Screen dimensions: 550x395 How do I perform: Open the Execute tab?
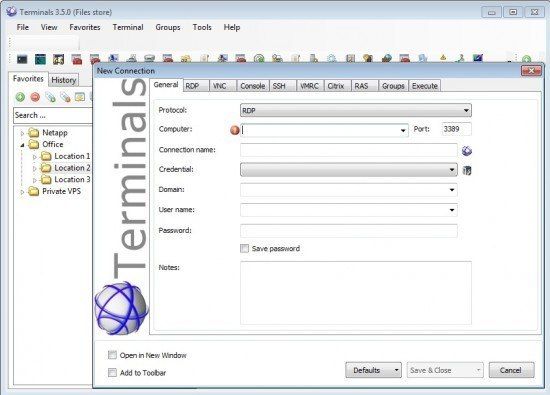pos(424,86)
